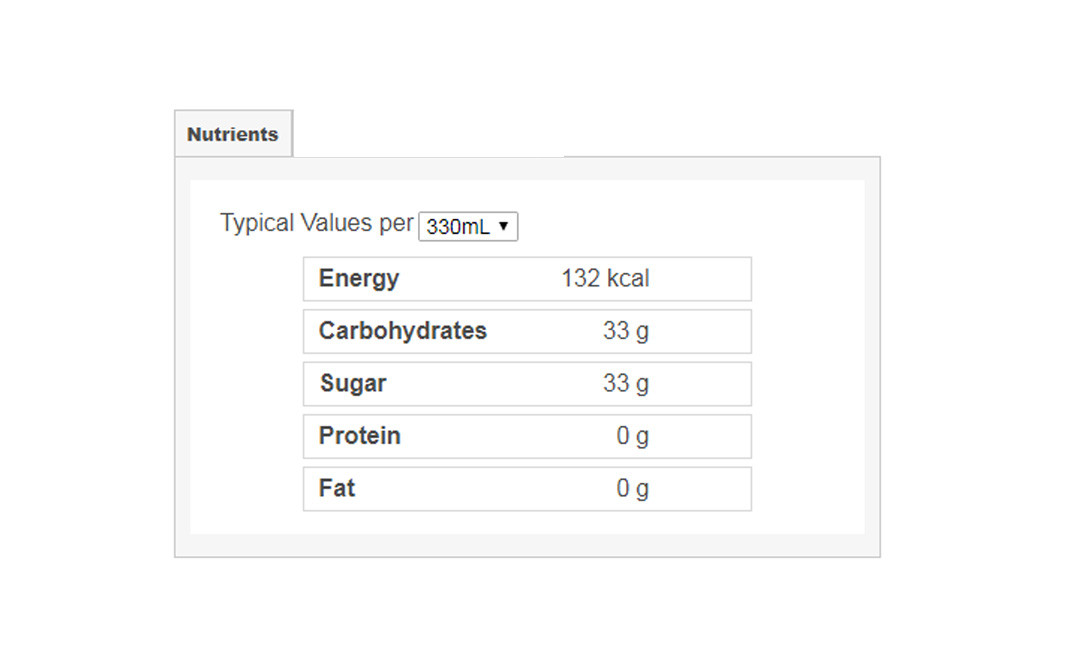Click the g unit in Sugar row
1068x671 pixels.
pos(642,385)
